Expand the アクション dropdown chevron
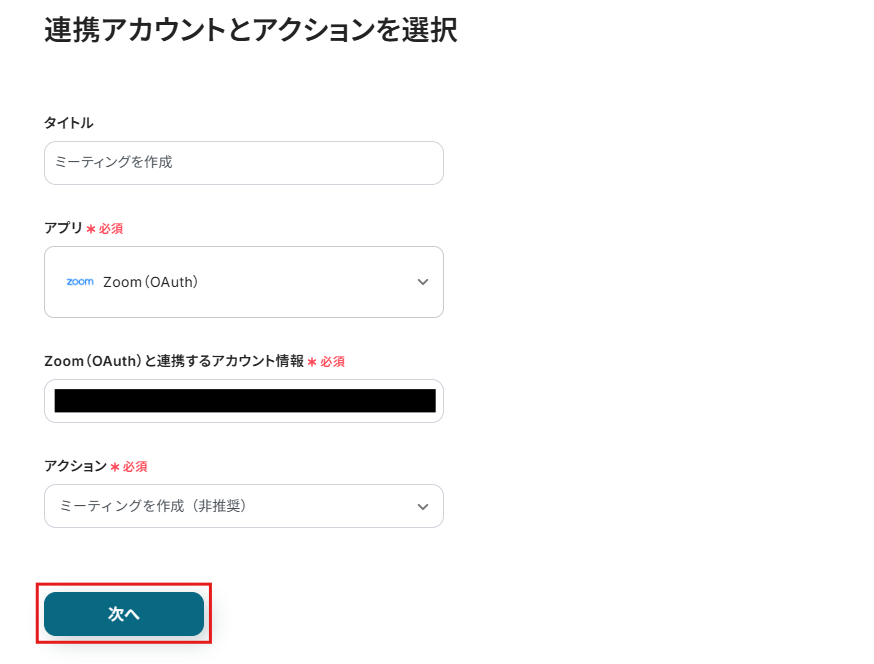The width and height of the screenshot is (874, 664). coord(422,506)
